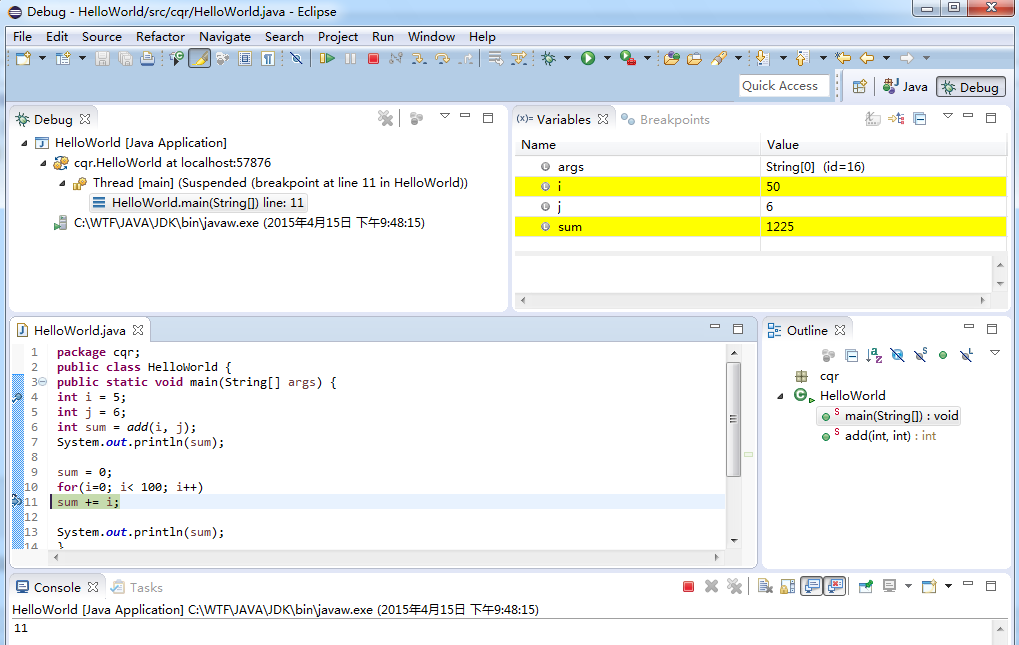The width and height of the screenshot is (1019, 645).
Task: Switch to Java perspective
Action: coord(905,86)
